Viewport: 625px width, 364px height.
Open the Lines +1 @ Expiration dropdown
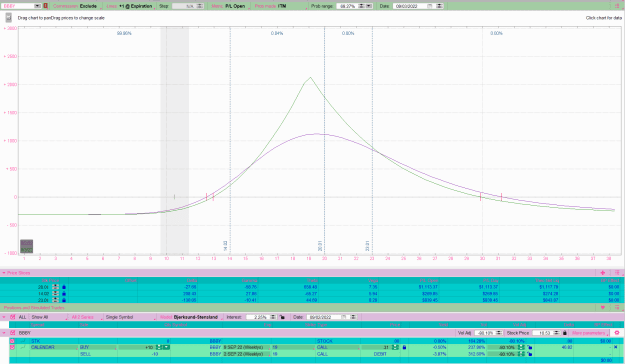[130, 6]
